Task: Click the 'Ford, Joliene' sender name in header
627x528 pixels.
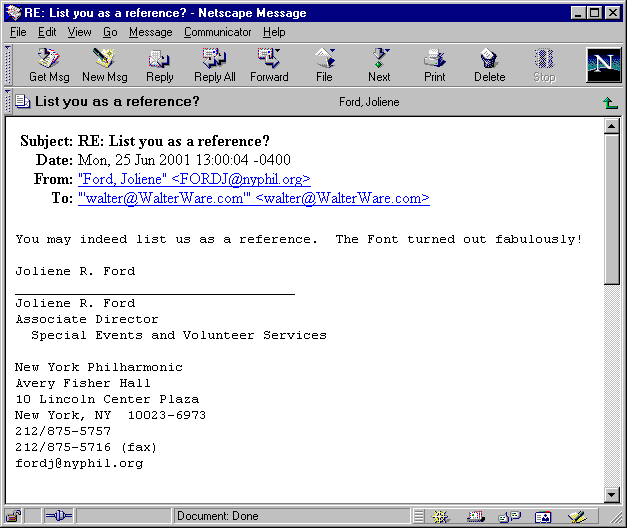Action: tap(369, 102)
